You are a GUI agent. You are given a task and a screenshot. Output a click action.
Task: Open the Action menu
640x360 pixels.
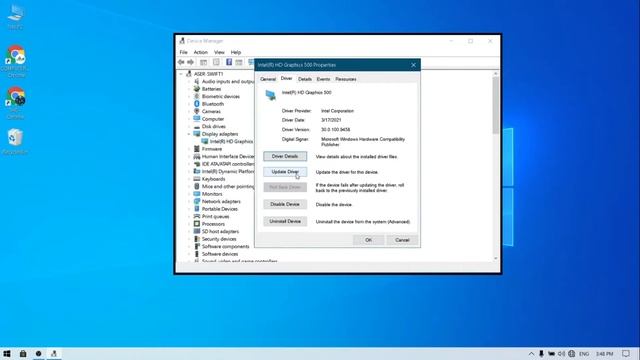[x=200, y=52]
